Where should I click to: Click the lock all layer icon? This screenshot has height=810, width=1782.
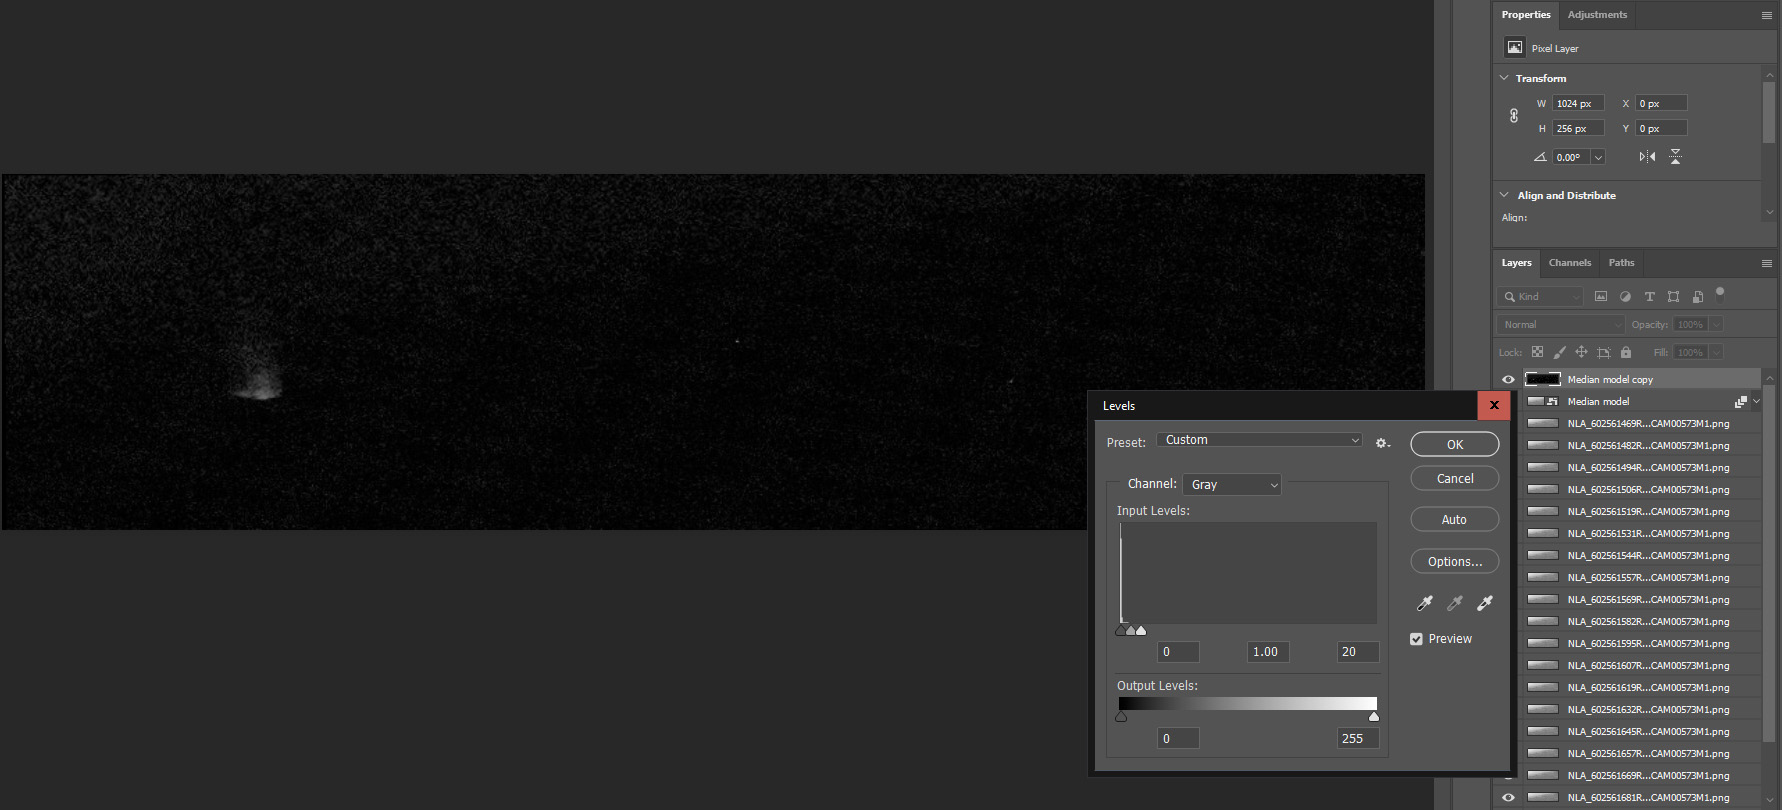tap(1626, 352)
